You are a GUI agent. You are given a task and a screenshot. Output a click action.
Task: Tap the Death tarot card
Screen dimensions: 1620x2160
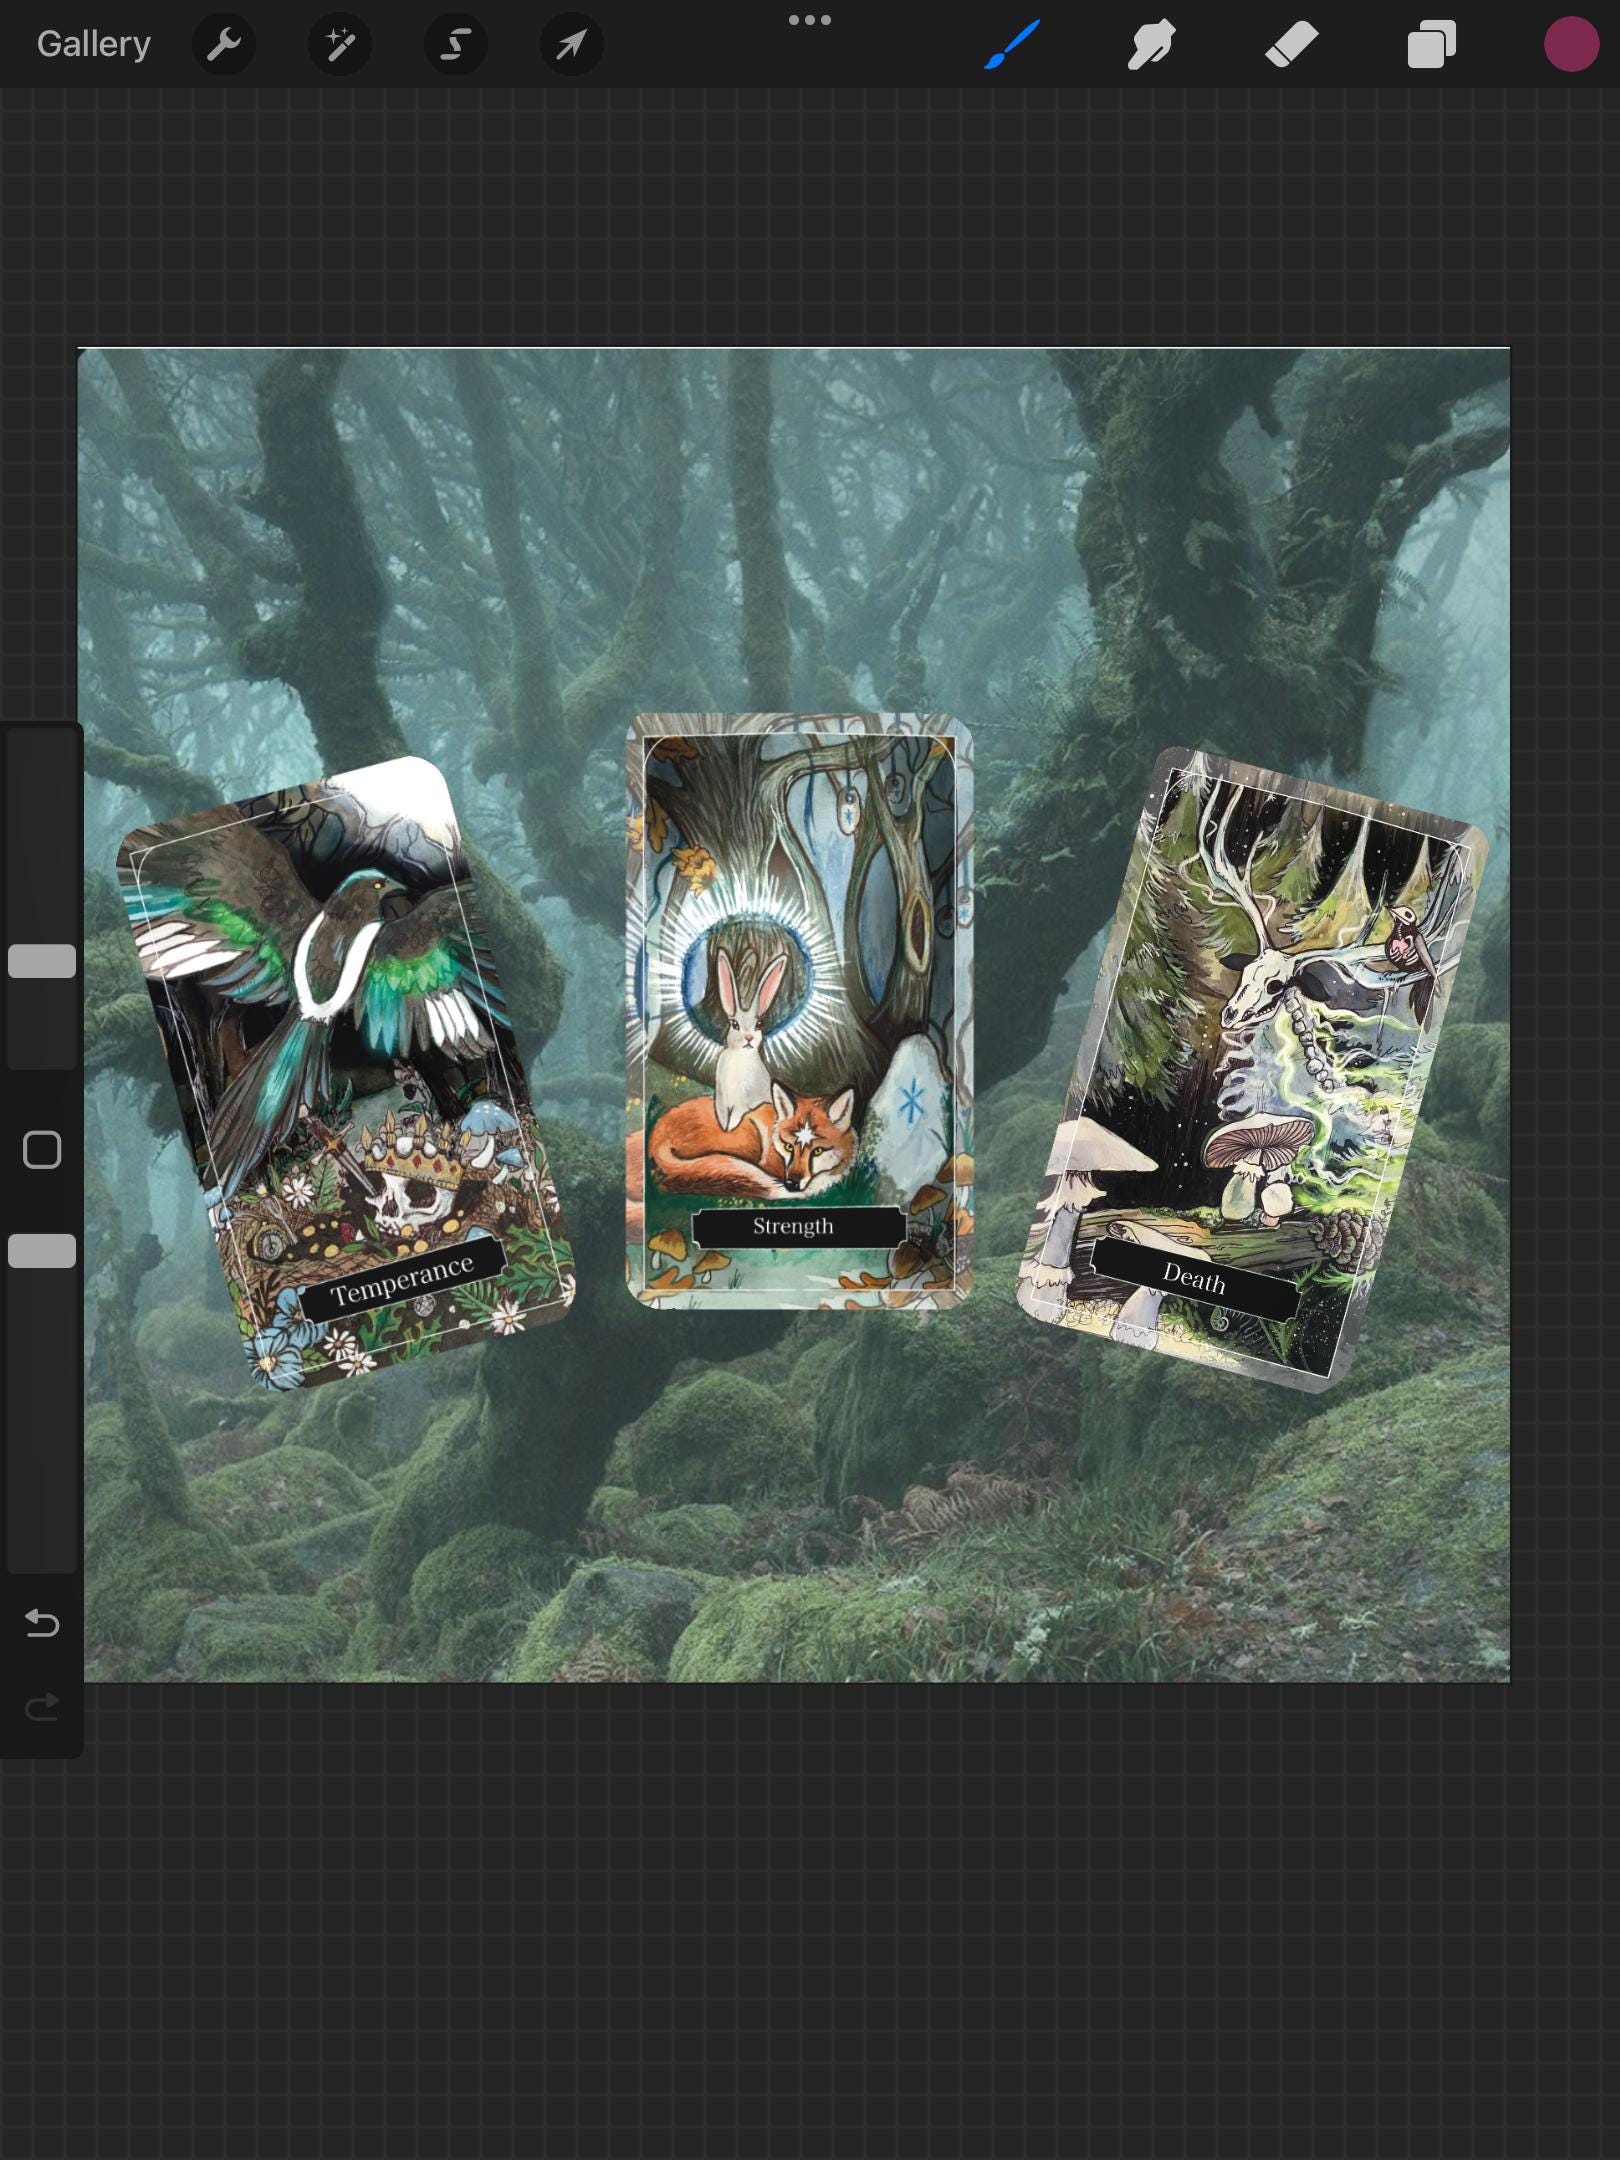pos(1252,1070)
